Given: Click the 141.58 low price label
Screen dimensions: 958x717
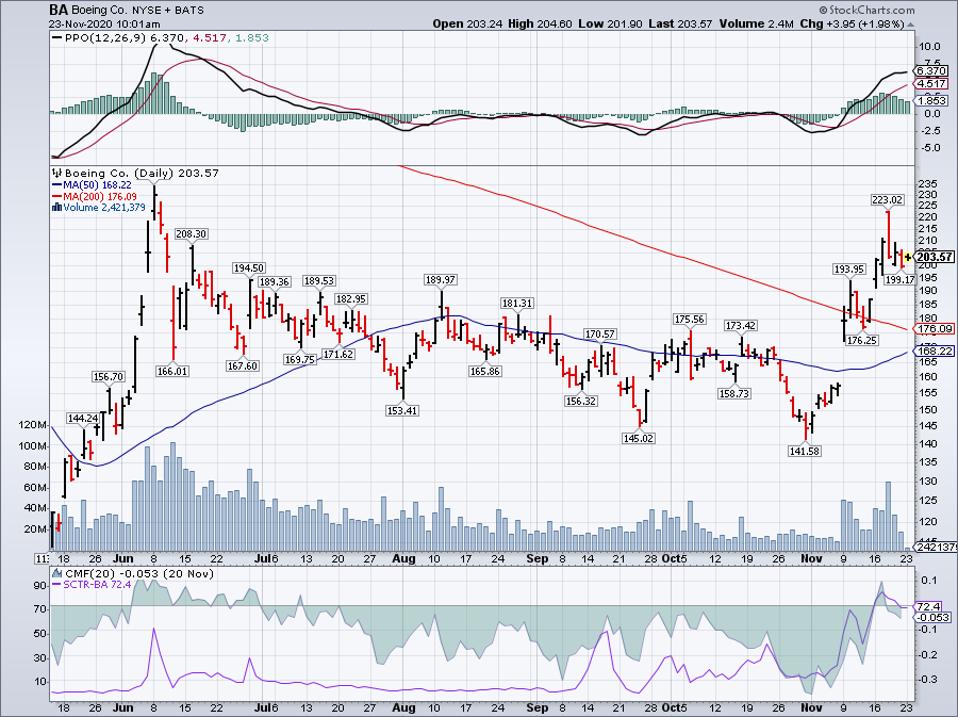Looking at the screenshot, I should coord(805,451).
